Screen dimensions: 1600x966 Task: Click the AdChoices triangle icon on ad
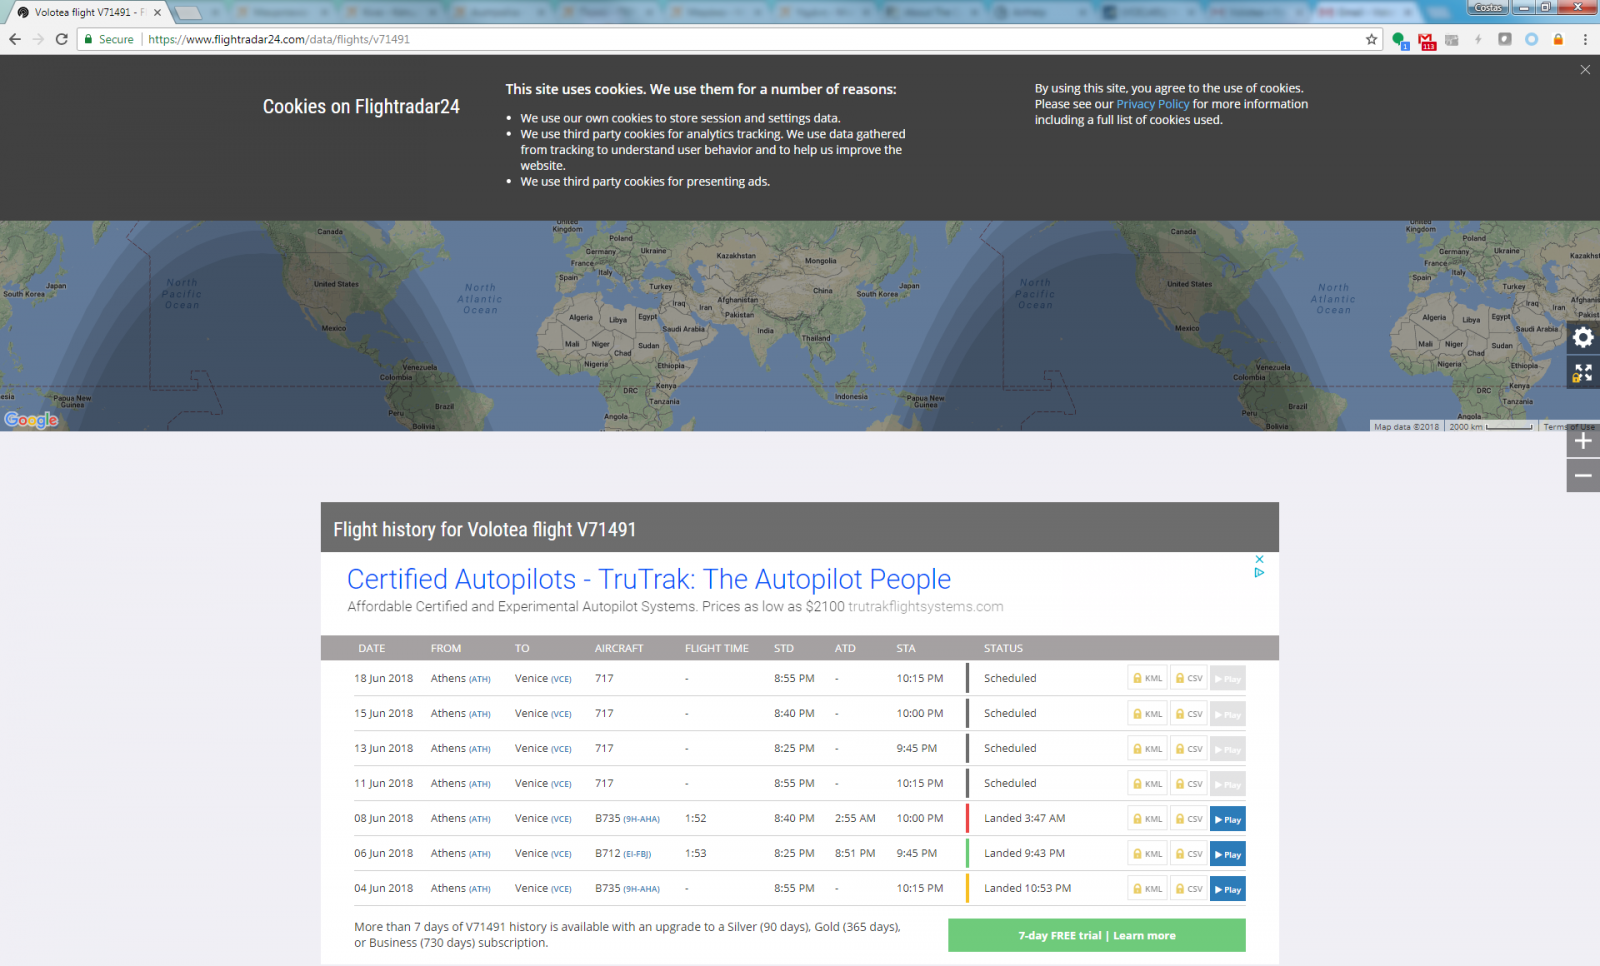(x=1259, y=573)
